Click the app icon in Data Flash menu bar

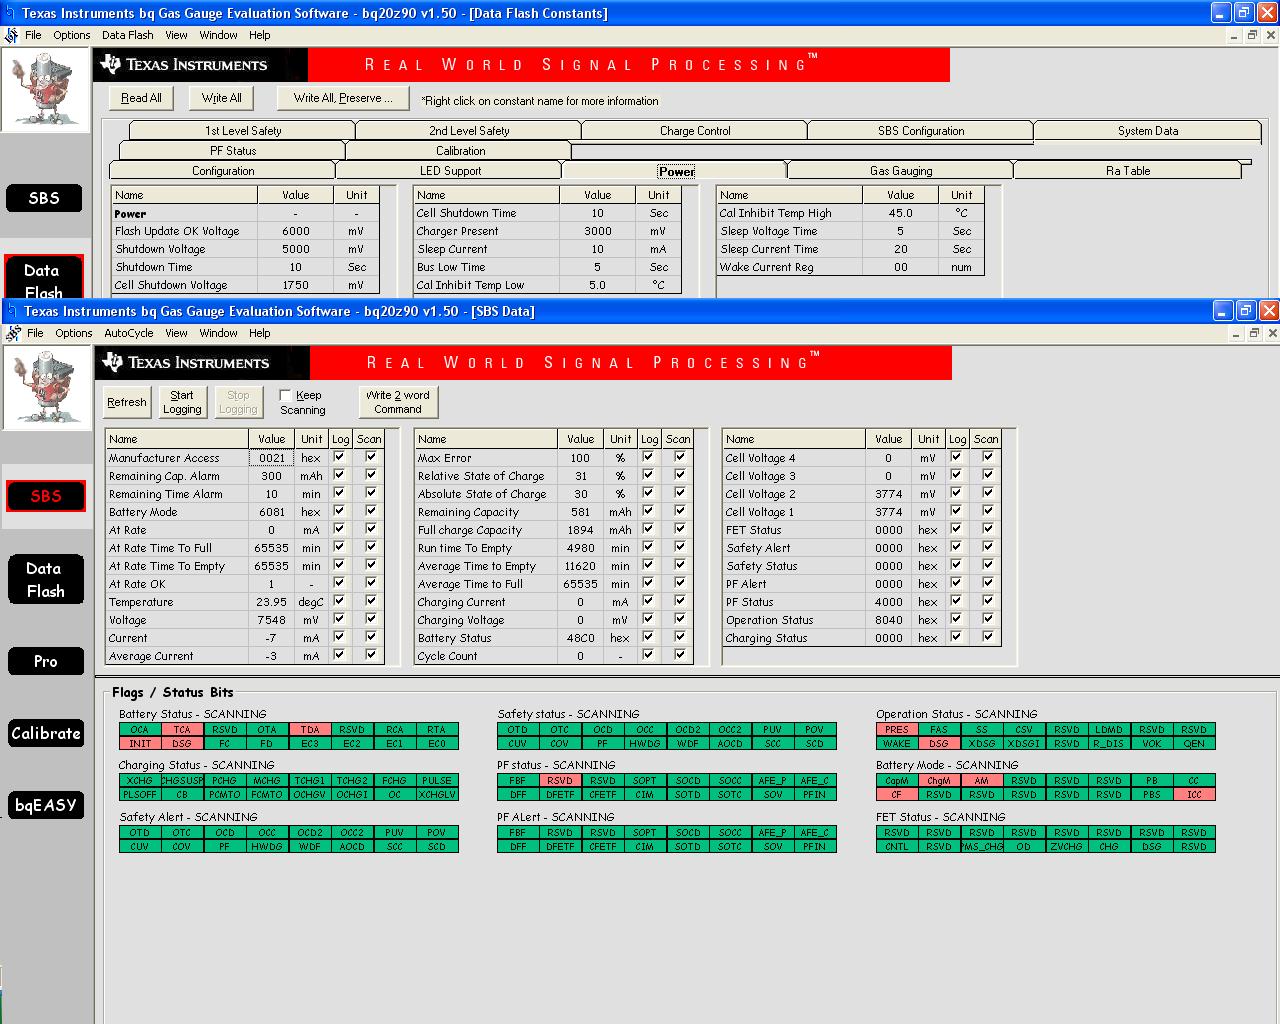pyautogui.click(x=11, y=35)
